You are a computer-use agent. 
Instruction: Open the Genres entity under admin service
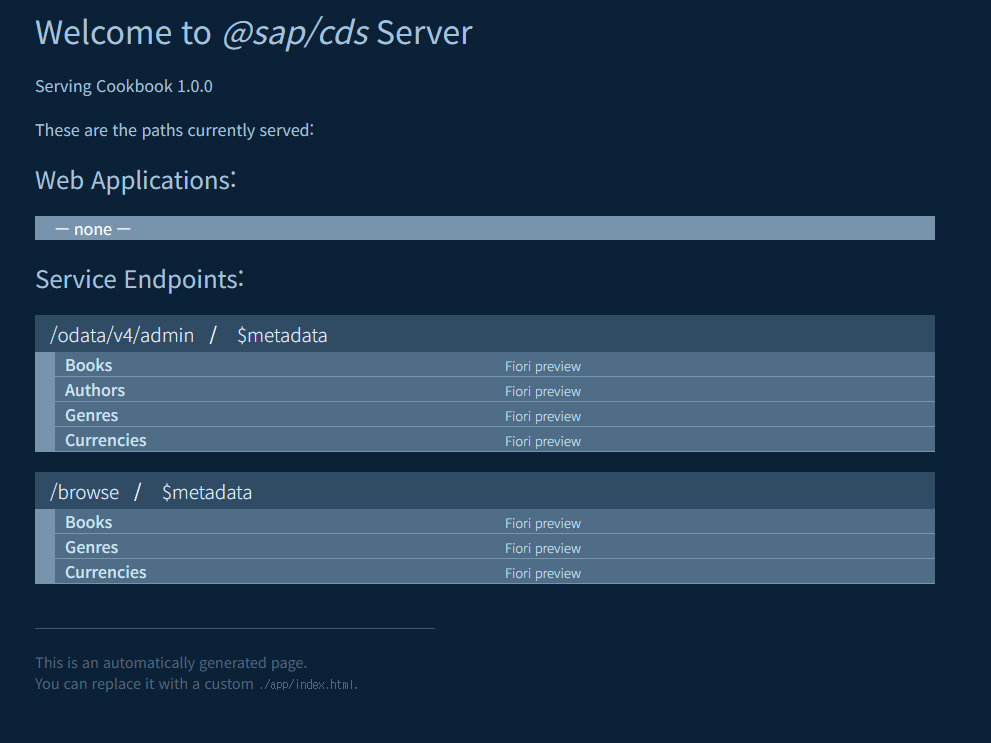pyautogui.click(x=92, y=415)
